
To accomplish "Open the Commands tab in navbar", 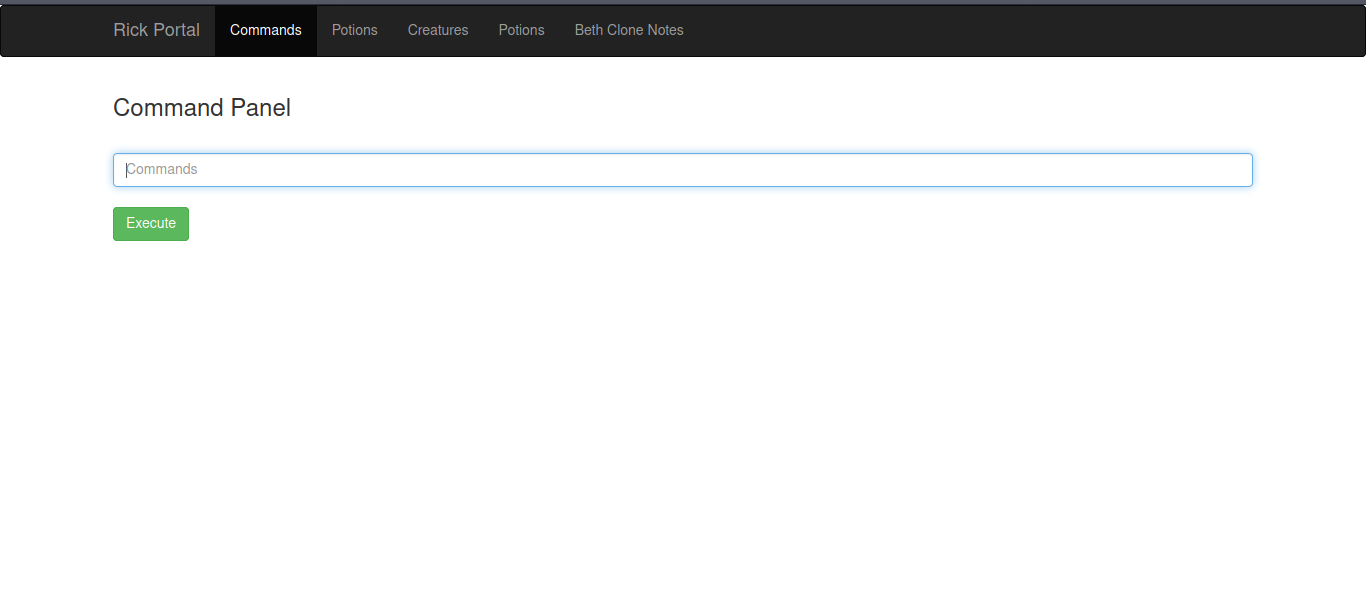I will click(x=265, y=30).
